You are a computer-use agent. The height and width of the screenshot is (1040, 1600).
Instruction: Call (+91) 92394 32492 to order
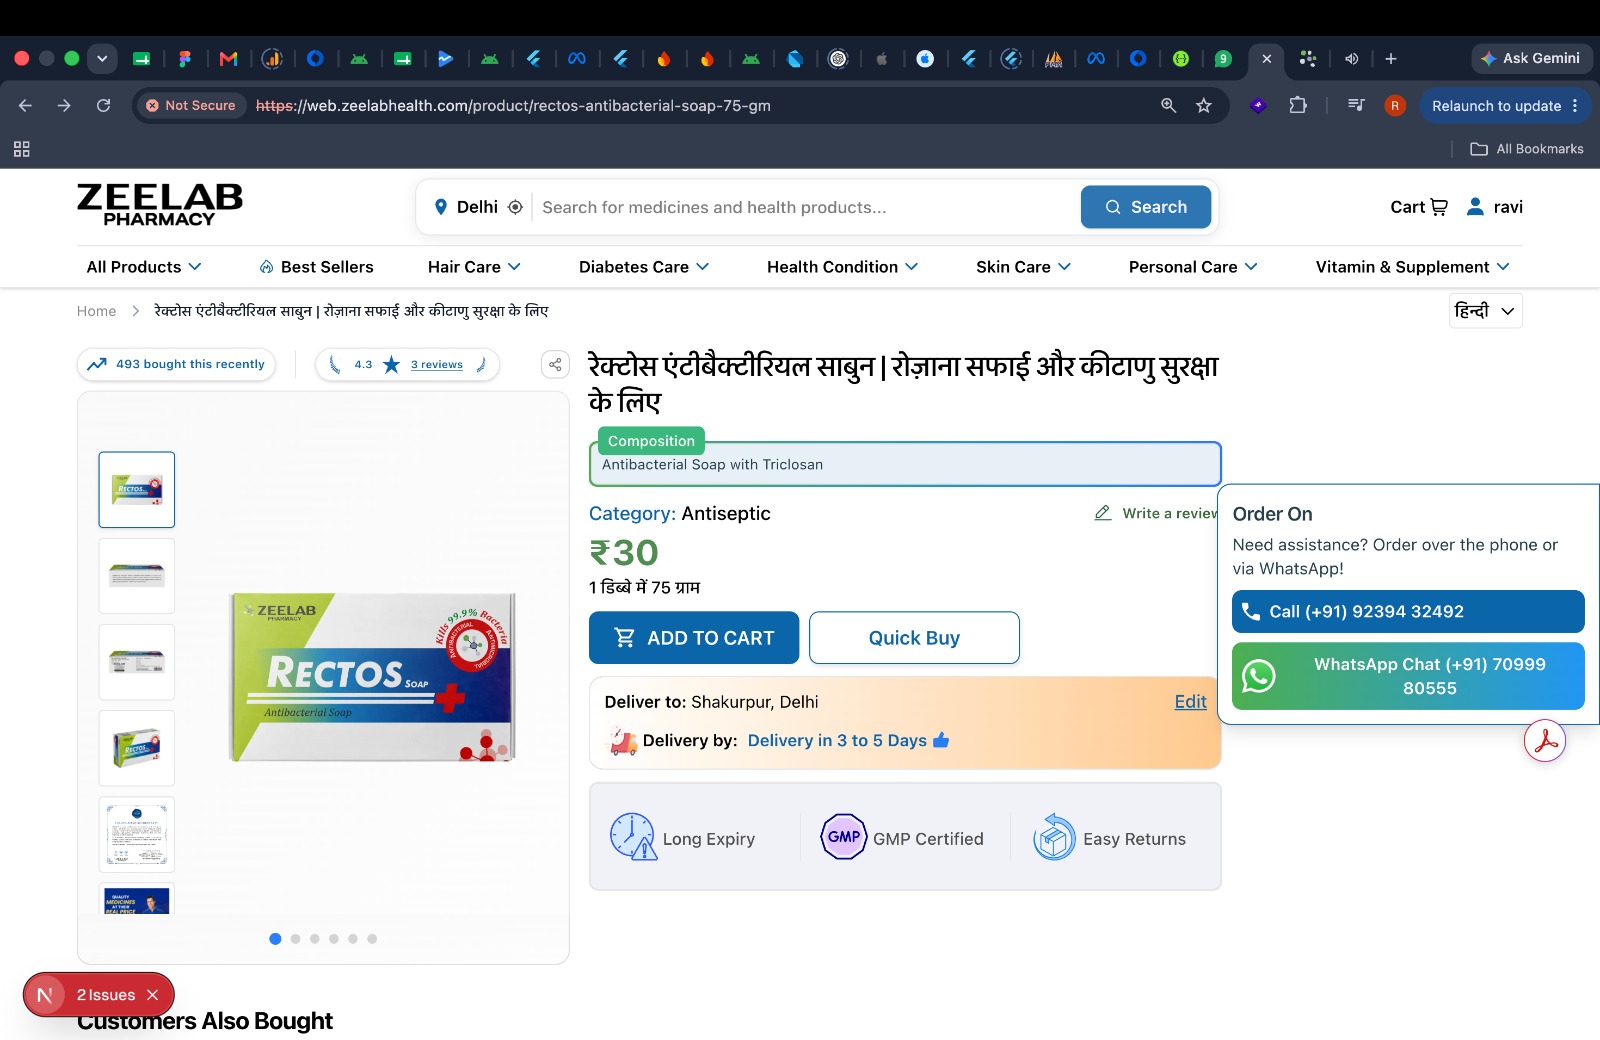click(x=1408, y=611)
